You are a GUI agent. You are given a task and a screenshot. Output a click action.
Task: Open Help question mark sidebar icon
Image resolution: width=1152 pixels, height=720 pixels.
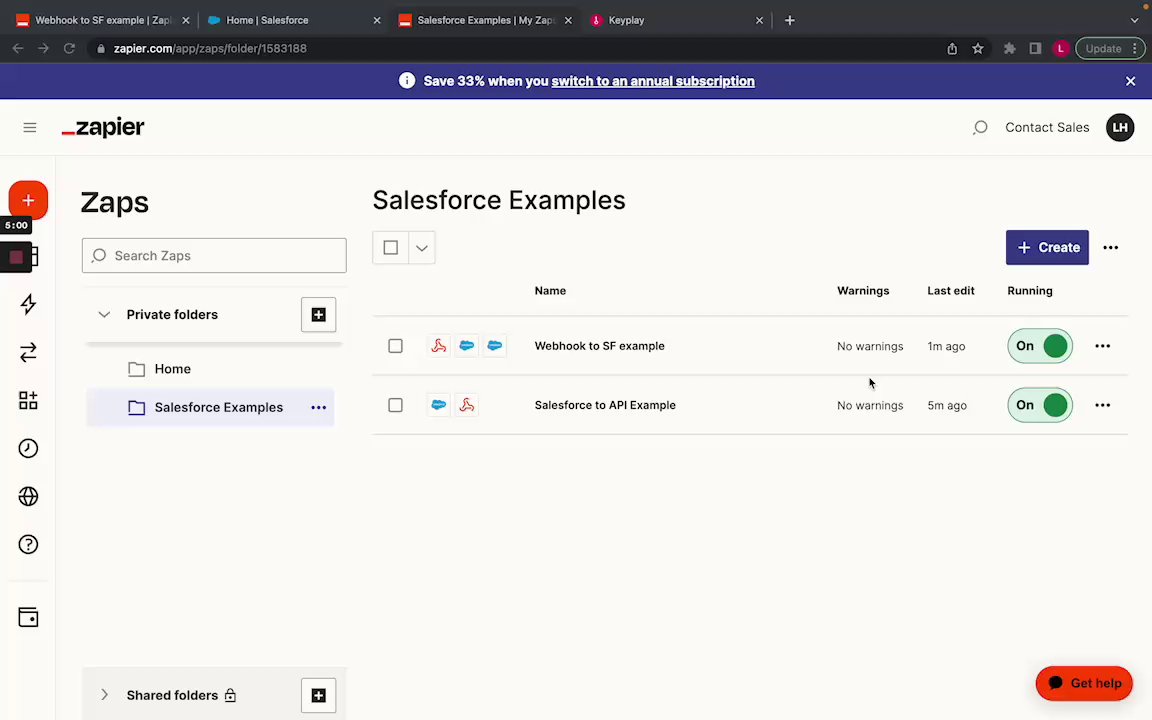click(x=28, y=544)
